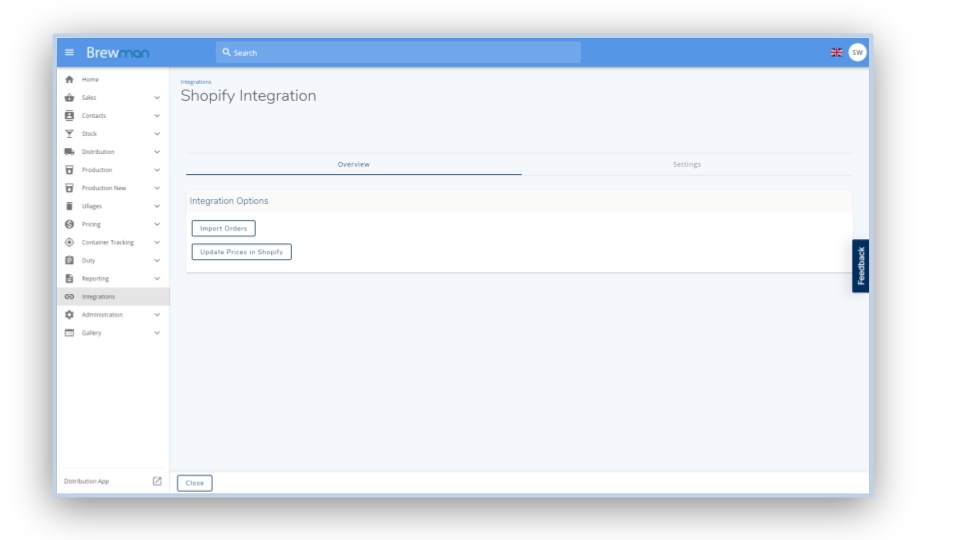Click Update Prices in Shopify button
Image resolution: width=960 pixels, height=540 pixels.
[241, 252]
